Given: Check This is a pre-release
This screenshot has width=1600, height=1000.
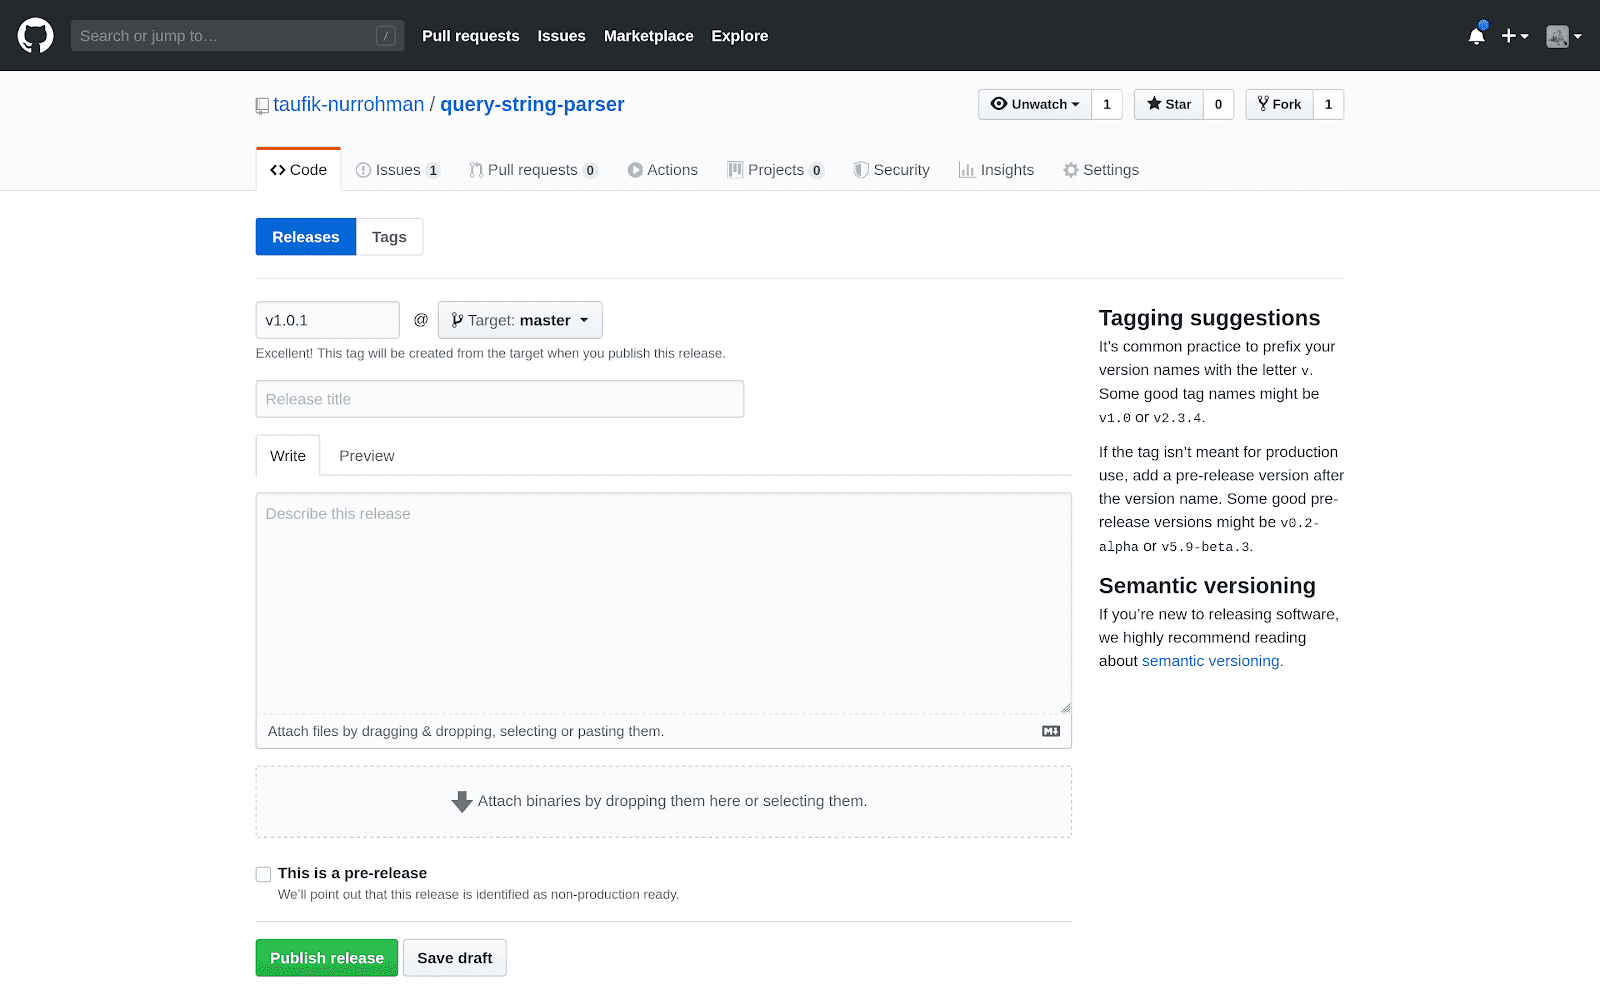Looking at the screenshot, I should pos(264,874).
